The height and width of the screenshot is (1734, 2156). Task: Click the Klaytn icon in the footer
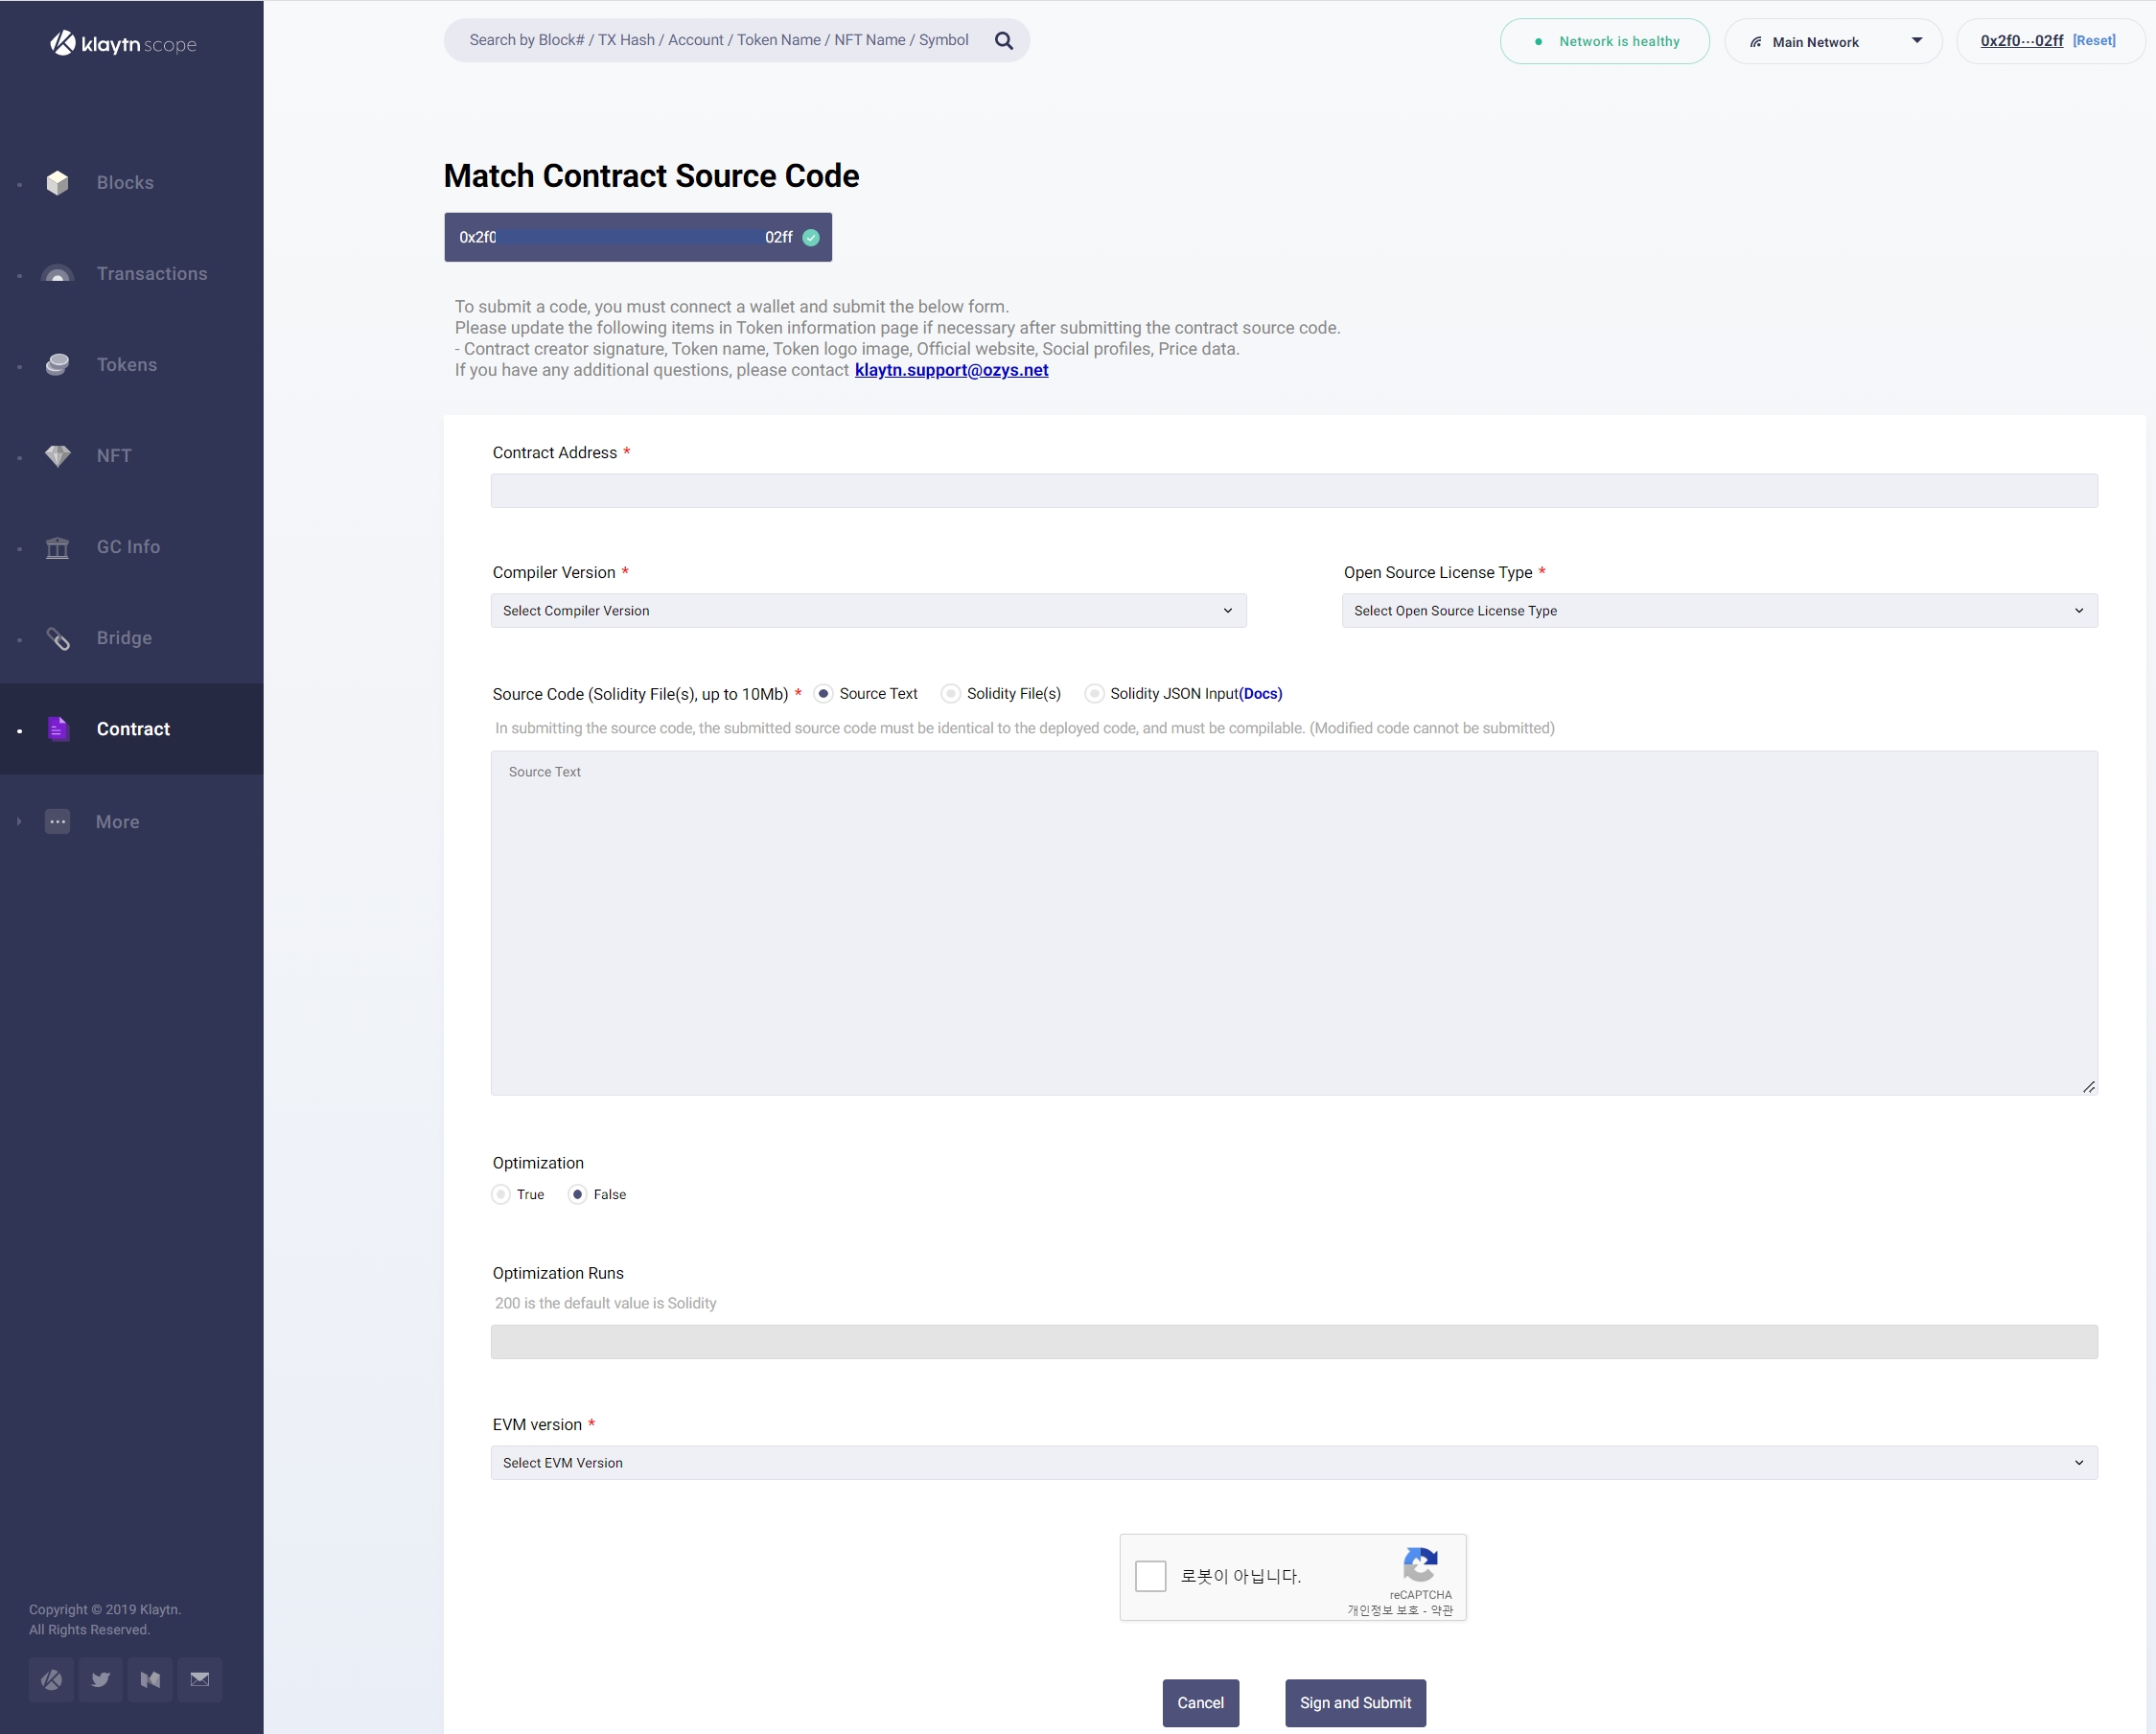click(51, 1679)
